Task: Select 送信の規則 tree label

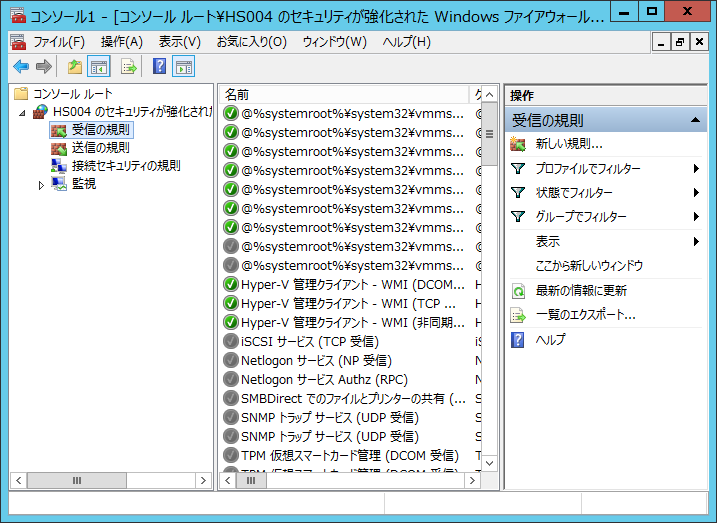Action: click(101, 148)
